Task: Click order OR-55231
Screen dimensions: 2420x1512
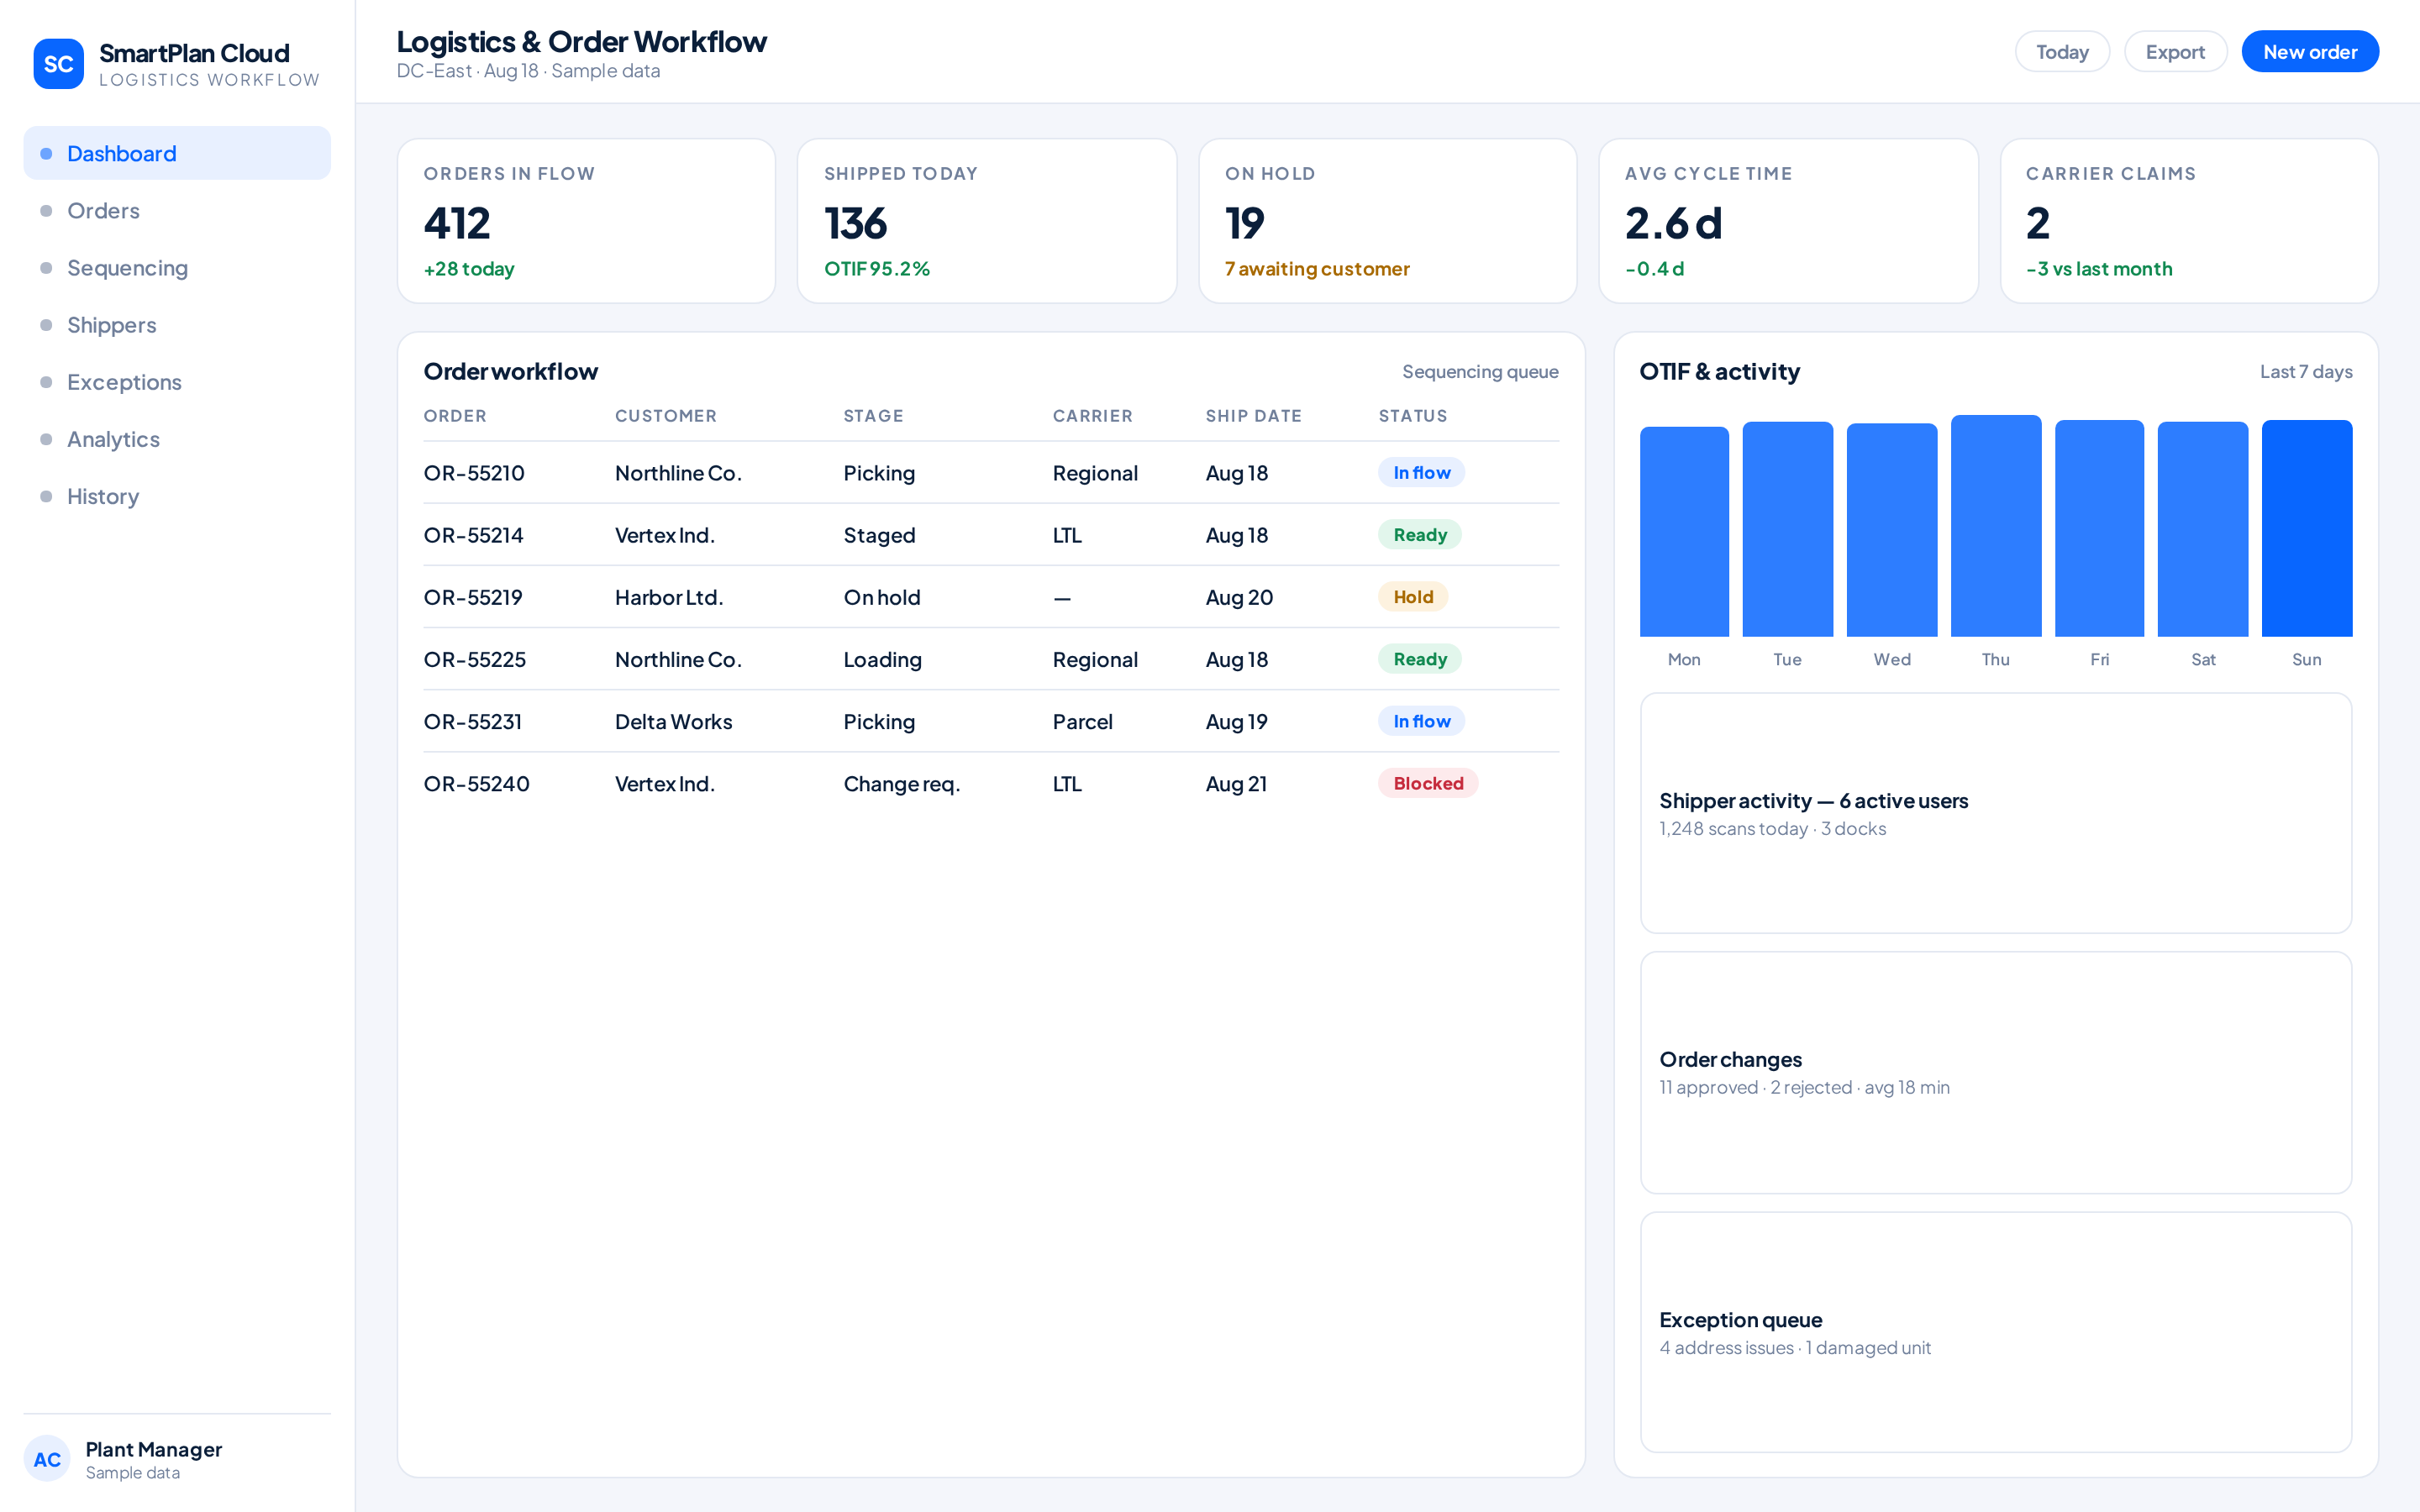Action: 473,721
